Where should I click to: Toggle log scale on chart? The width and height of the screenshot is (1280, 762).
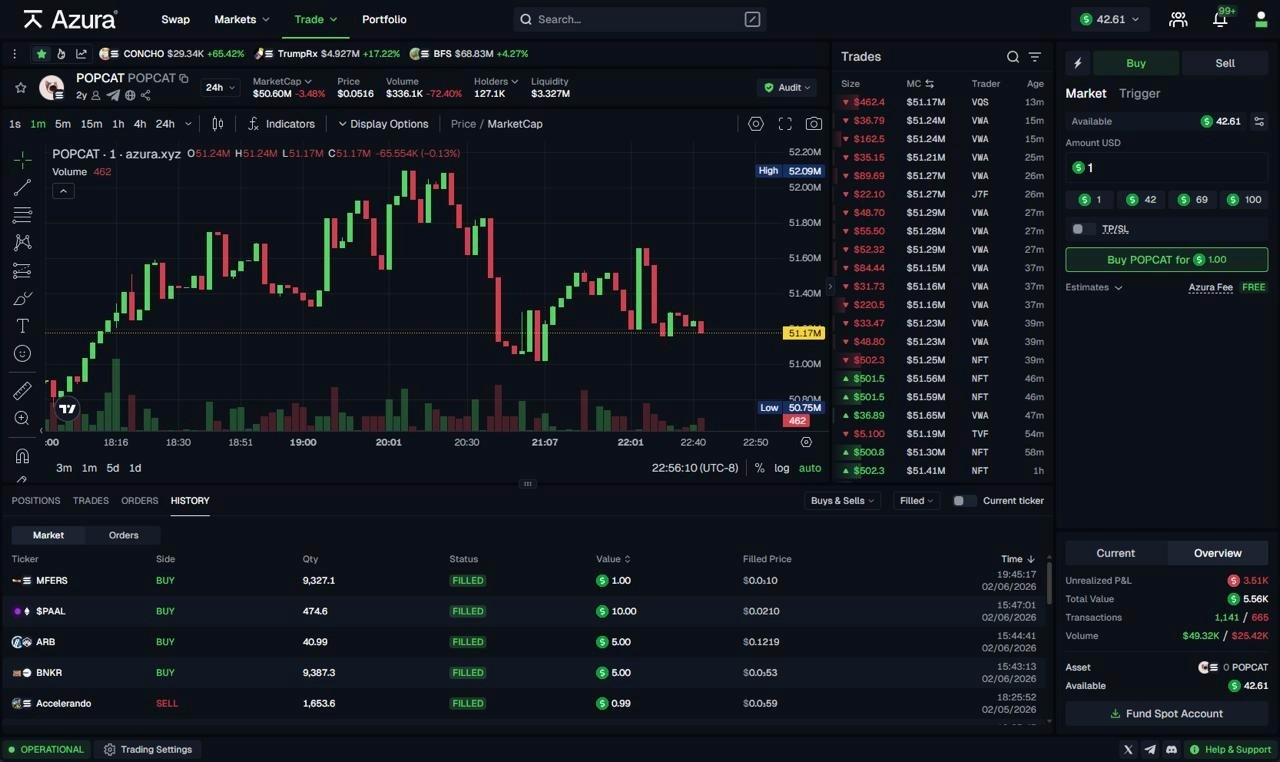[781, 468]
